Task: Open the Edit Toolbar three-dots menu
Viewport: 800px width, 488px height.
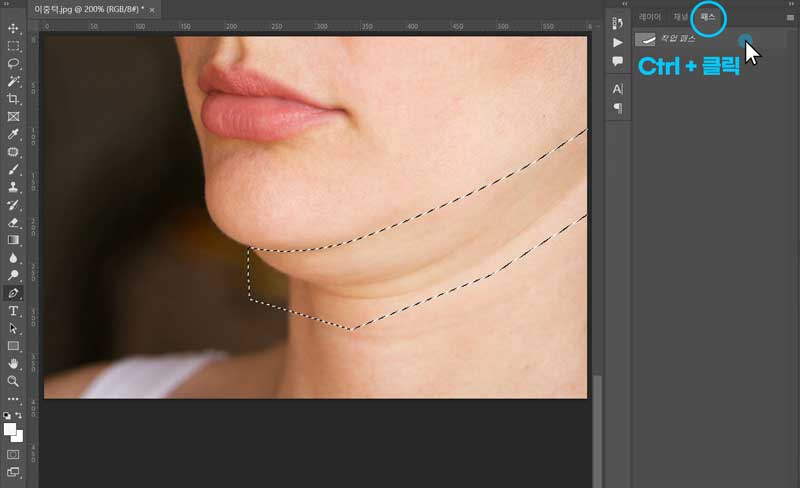Action: point(13,399)
